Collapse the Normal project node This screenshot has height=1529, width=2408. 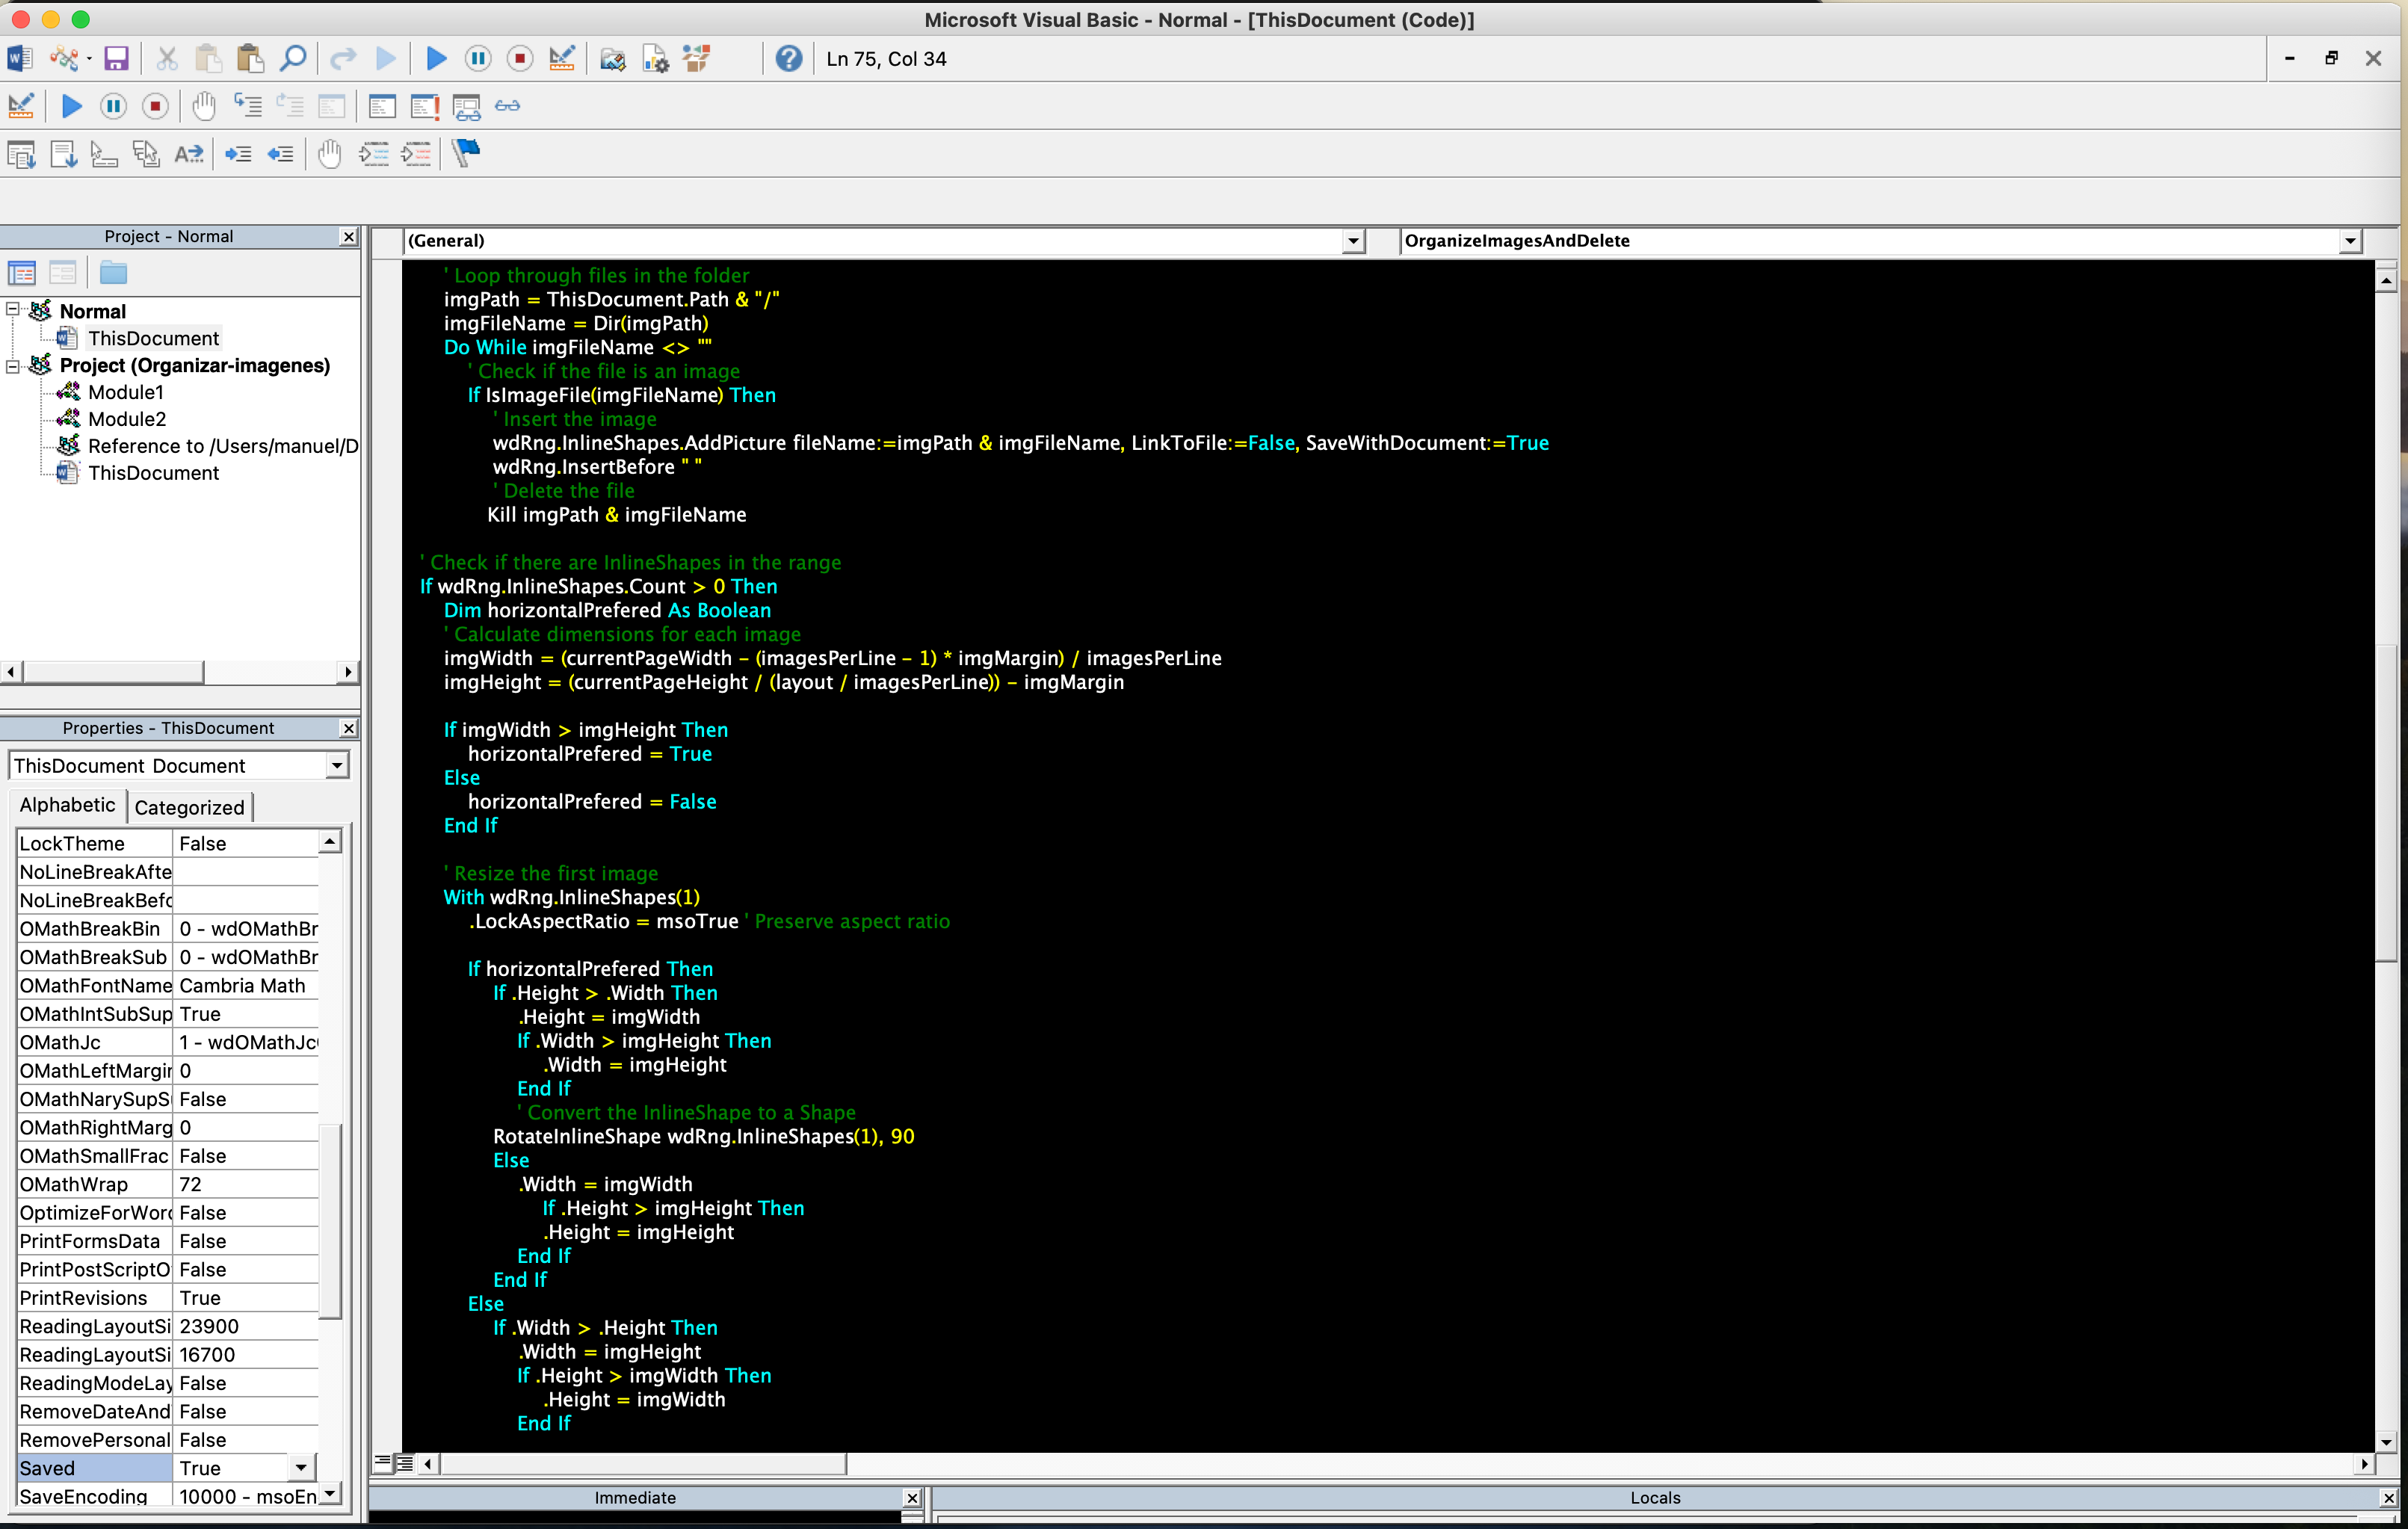click(11, 311)
